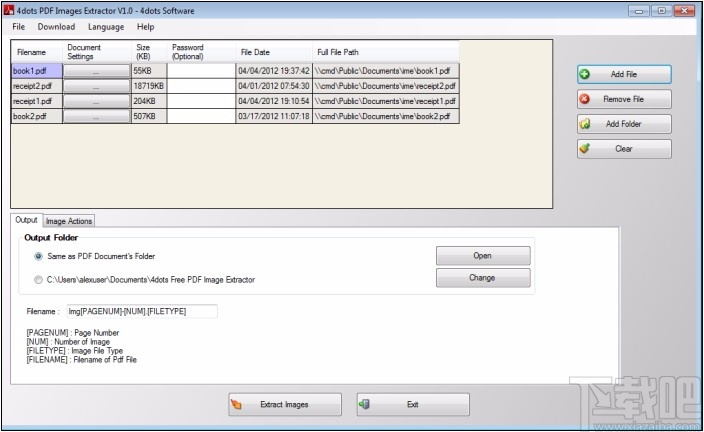
Task: Click the Password cell for book1.pdf
Action: pyautogui.click(x=201, y=71)
